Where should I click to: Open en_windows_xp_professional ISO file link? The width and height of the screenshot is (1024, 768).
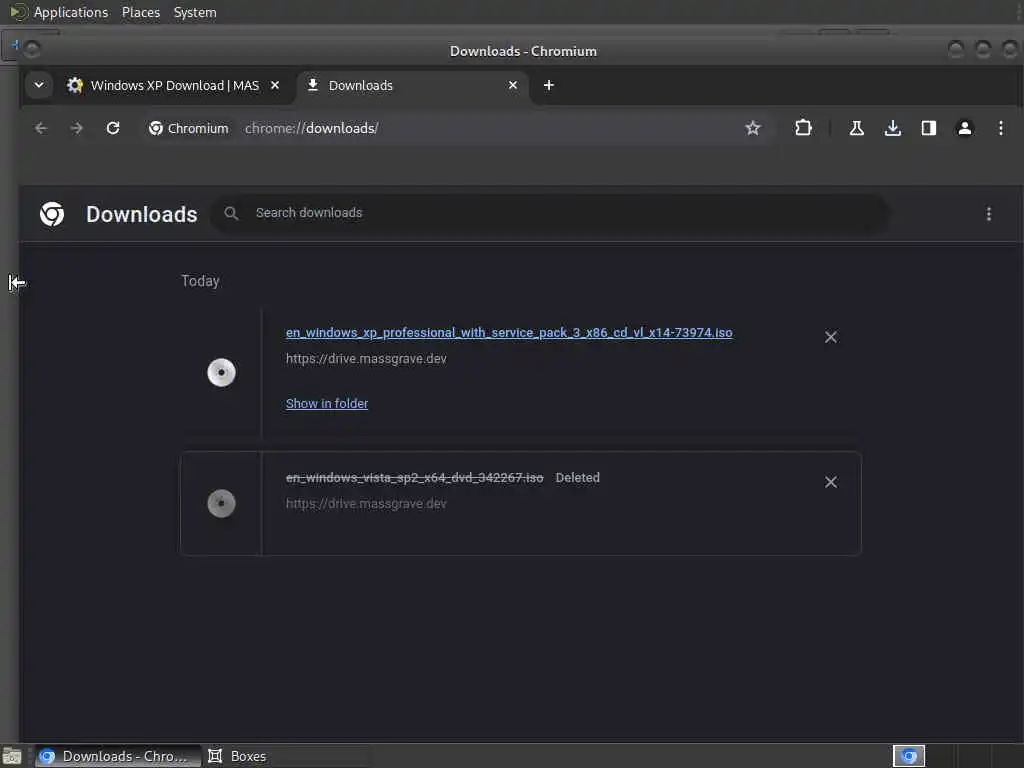(x=509, y=332)
